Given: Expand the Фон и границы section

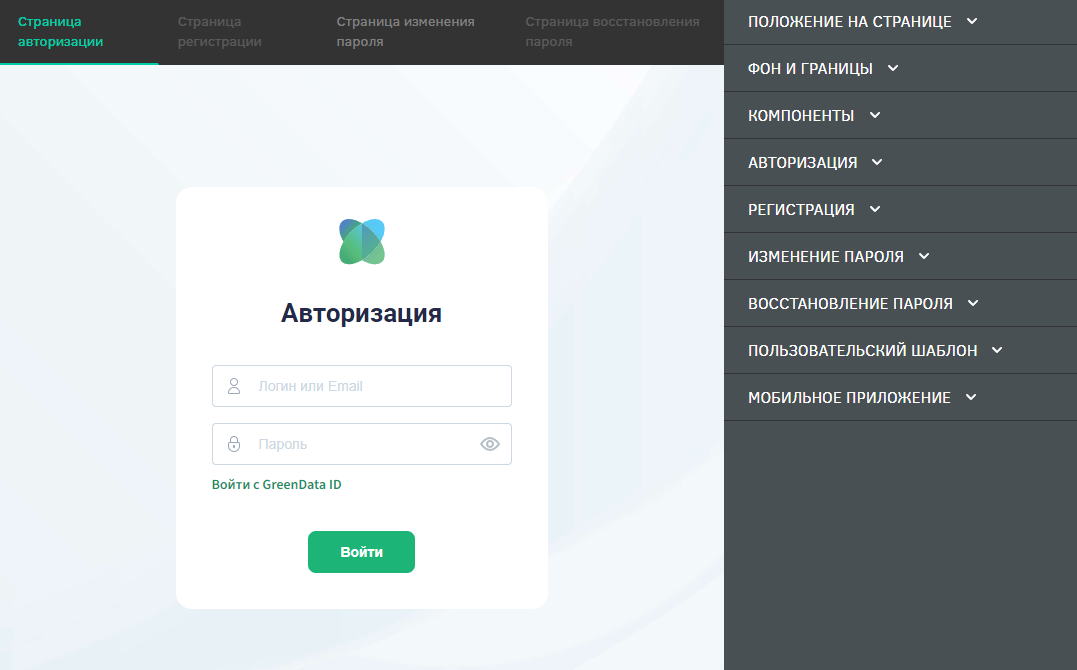Looking at the screenshot, I should (823, 69).
